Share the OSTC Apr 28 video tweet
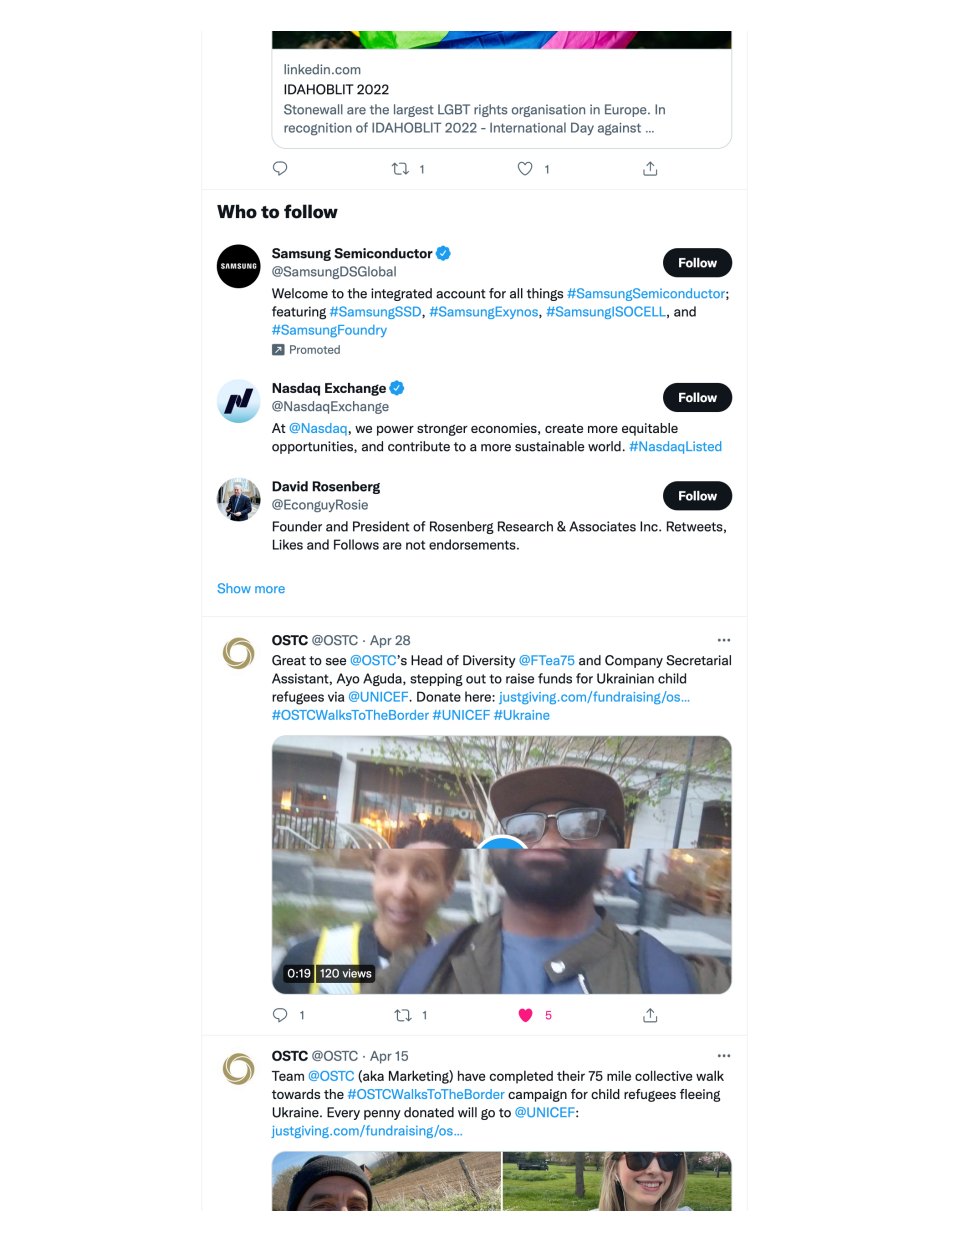 coord(650,1015)
